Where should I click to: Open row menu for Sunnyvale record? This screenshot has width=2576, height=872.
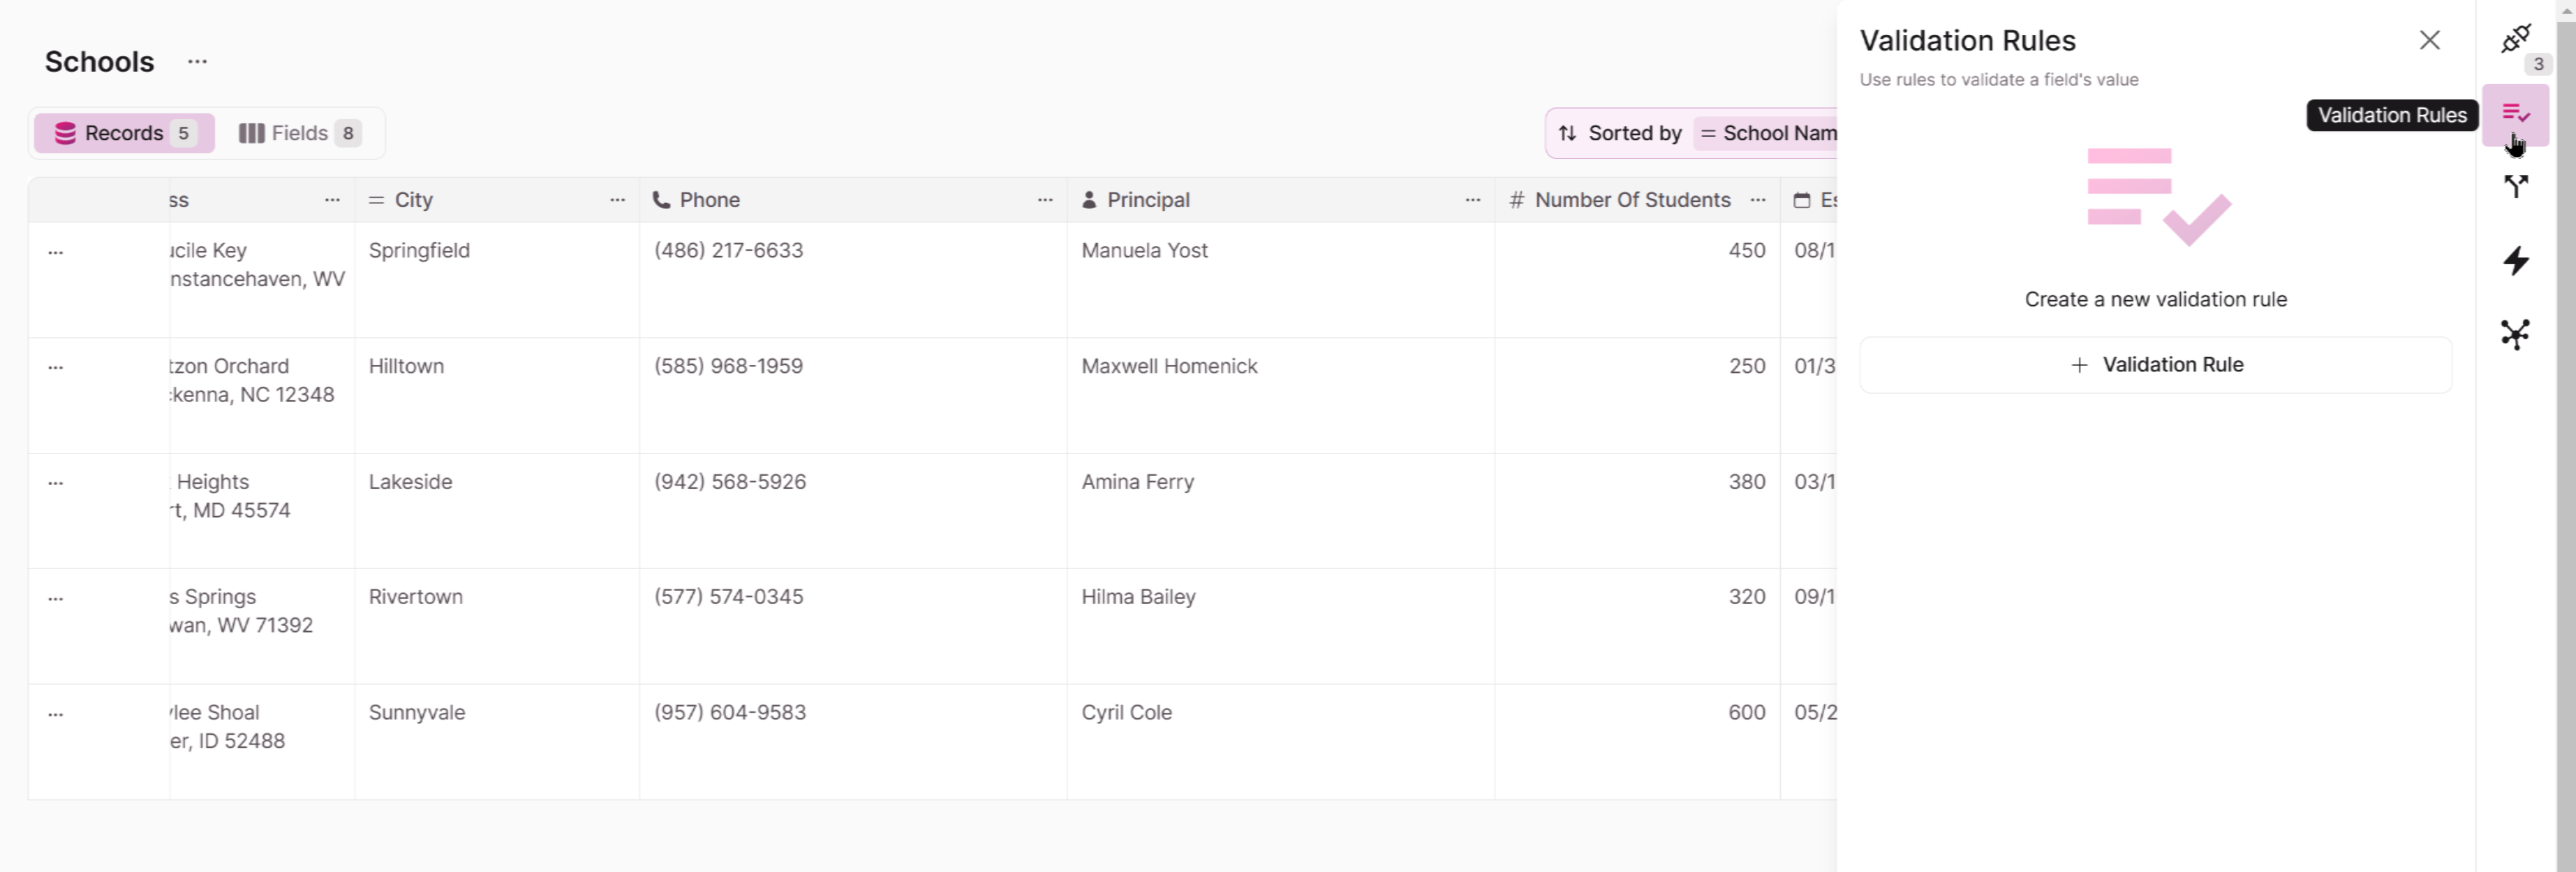click(x=56, y=714)
